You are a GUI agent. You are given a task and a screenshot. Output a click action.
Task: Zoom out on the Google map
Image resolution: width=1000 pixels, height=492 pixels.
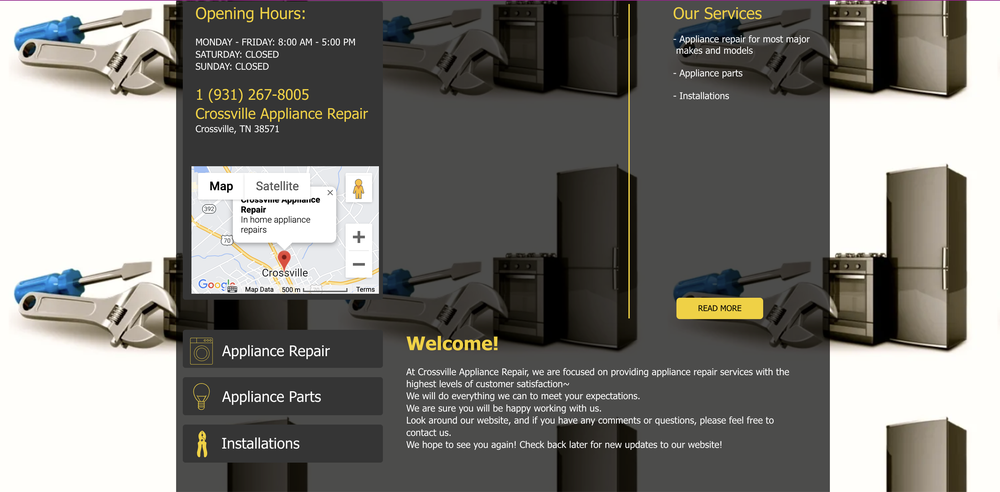[358, 264]
